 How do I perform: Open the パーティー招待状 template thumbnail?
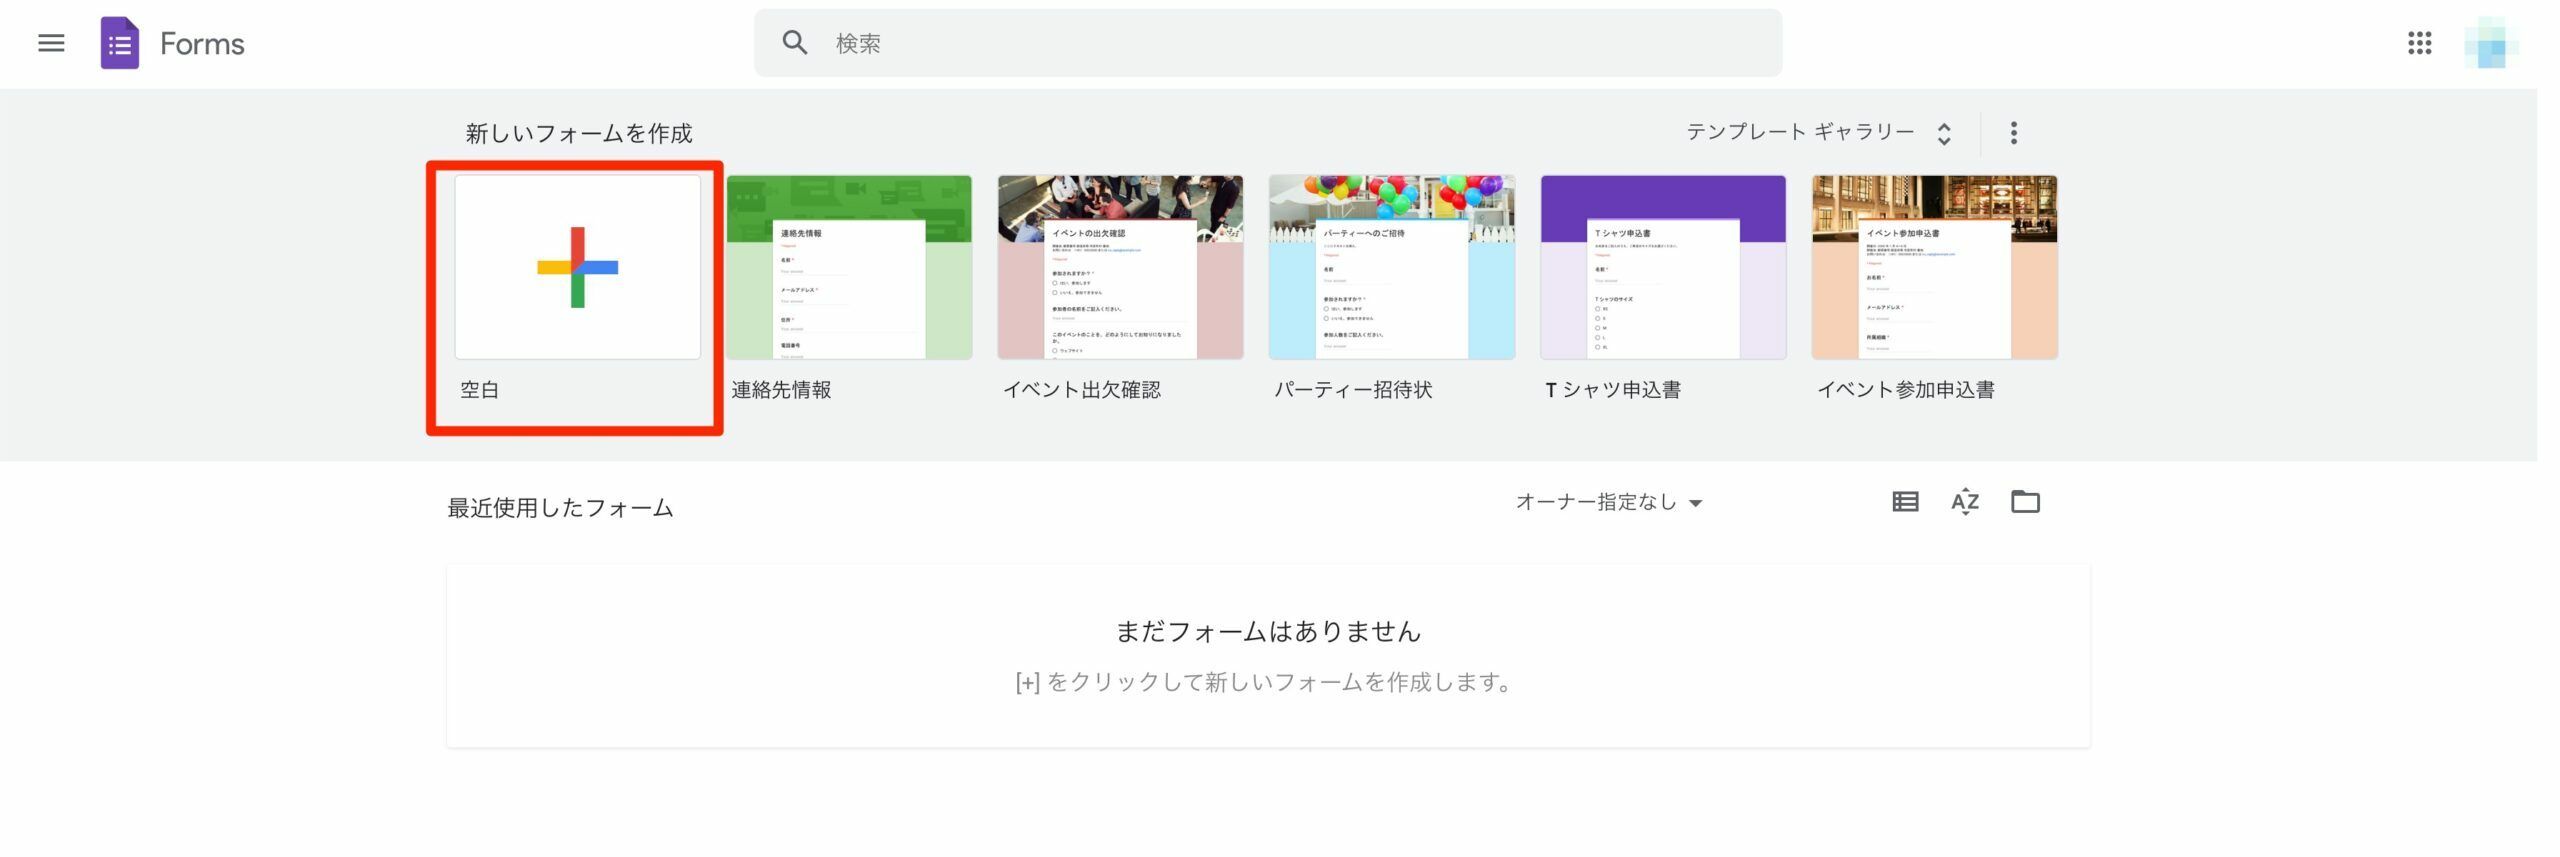[1392, 267]
